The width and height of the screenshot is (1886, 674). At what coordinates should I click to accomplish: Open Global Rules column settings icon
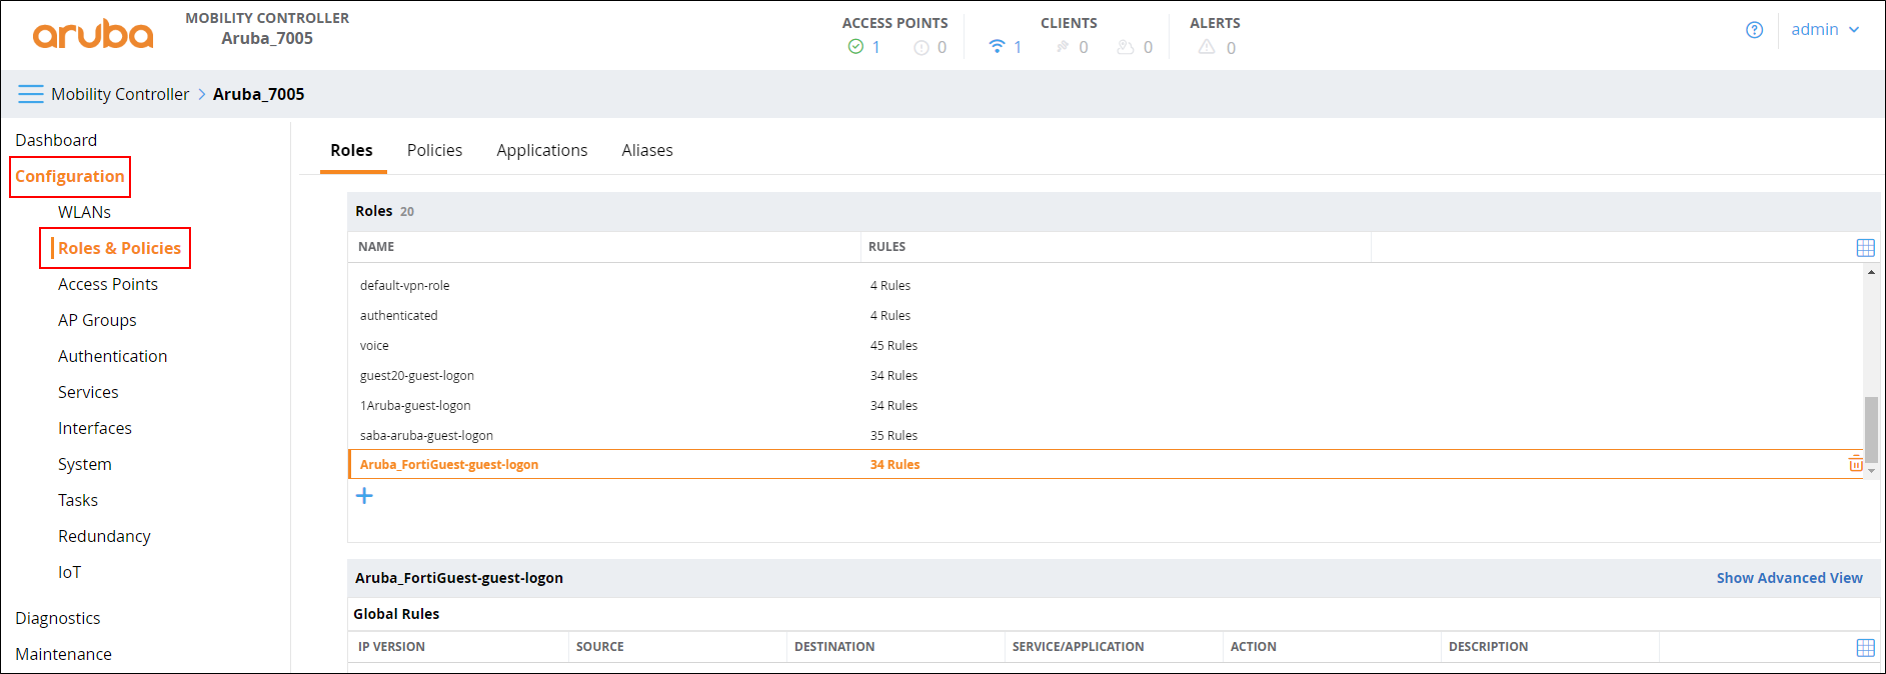(x=1865, y=648)
